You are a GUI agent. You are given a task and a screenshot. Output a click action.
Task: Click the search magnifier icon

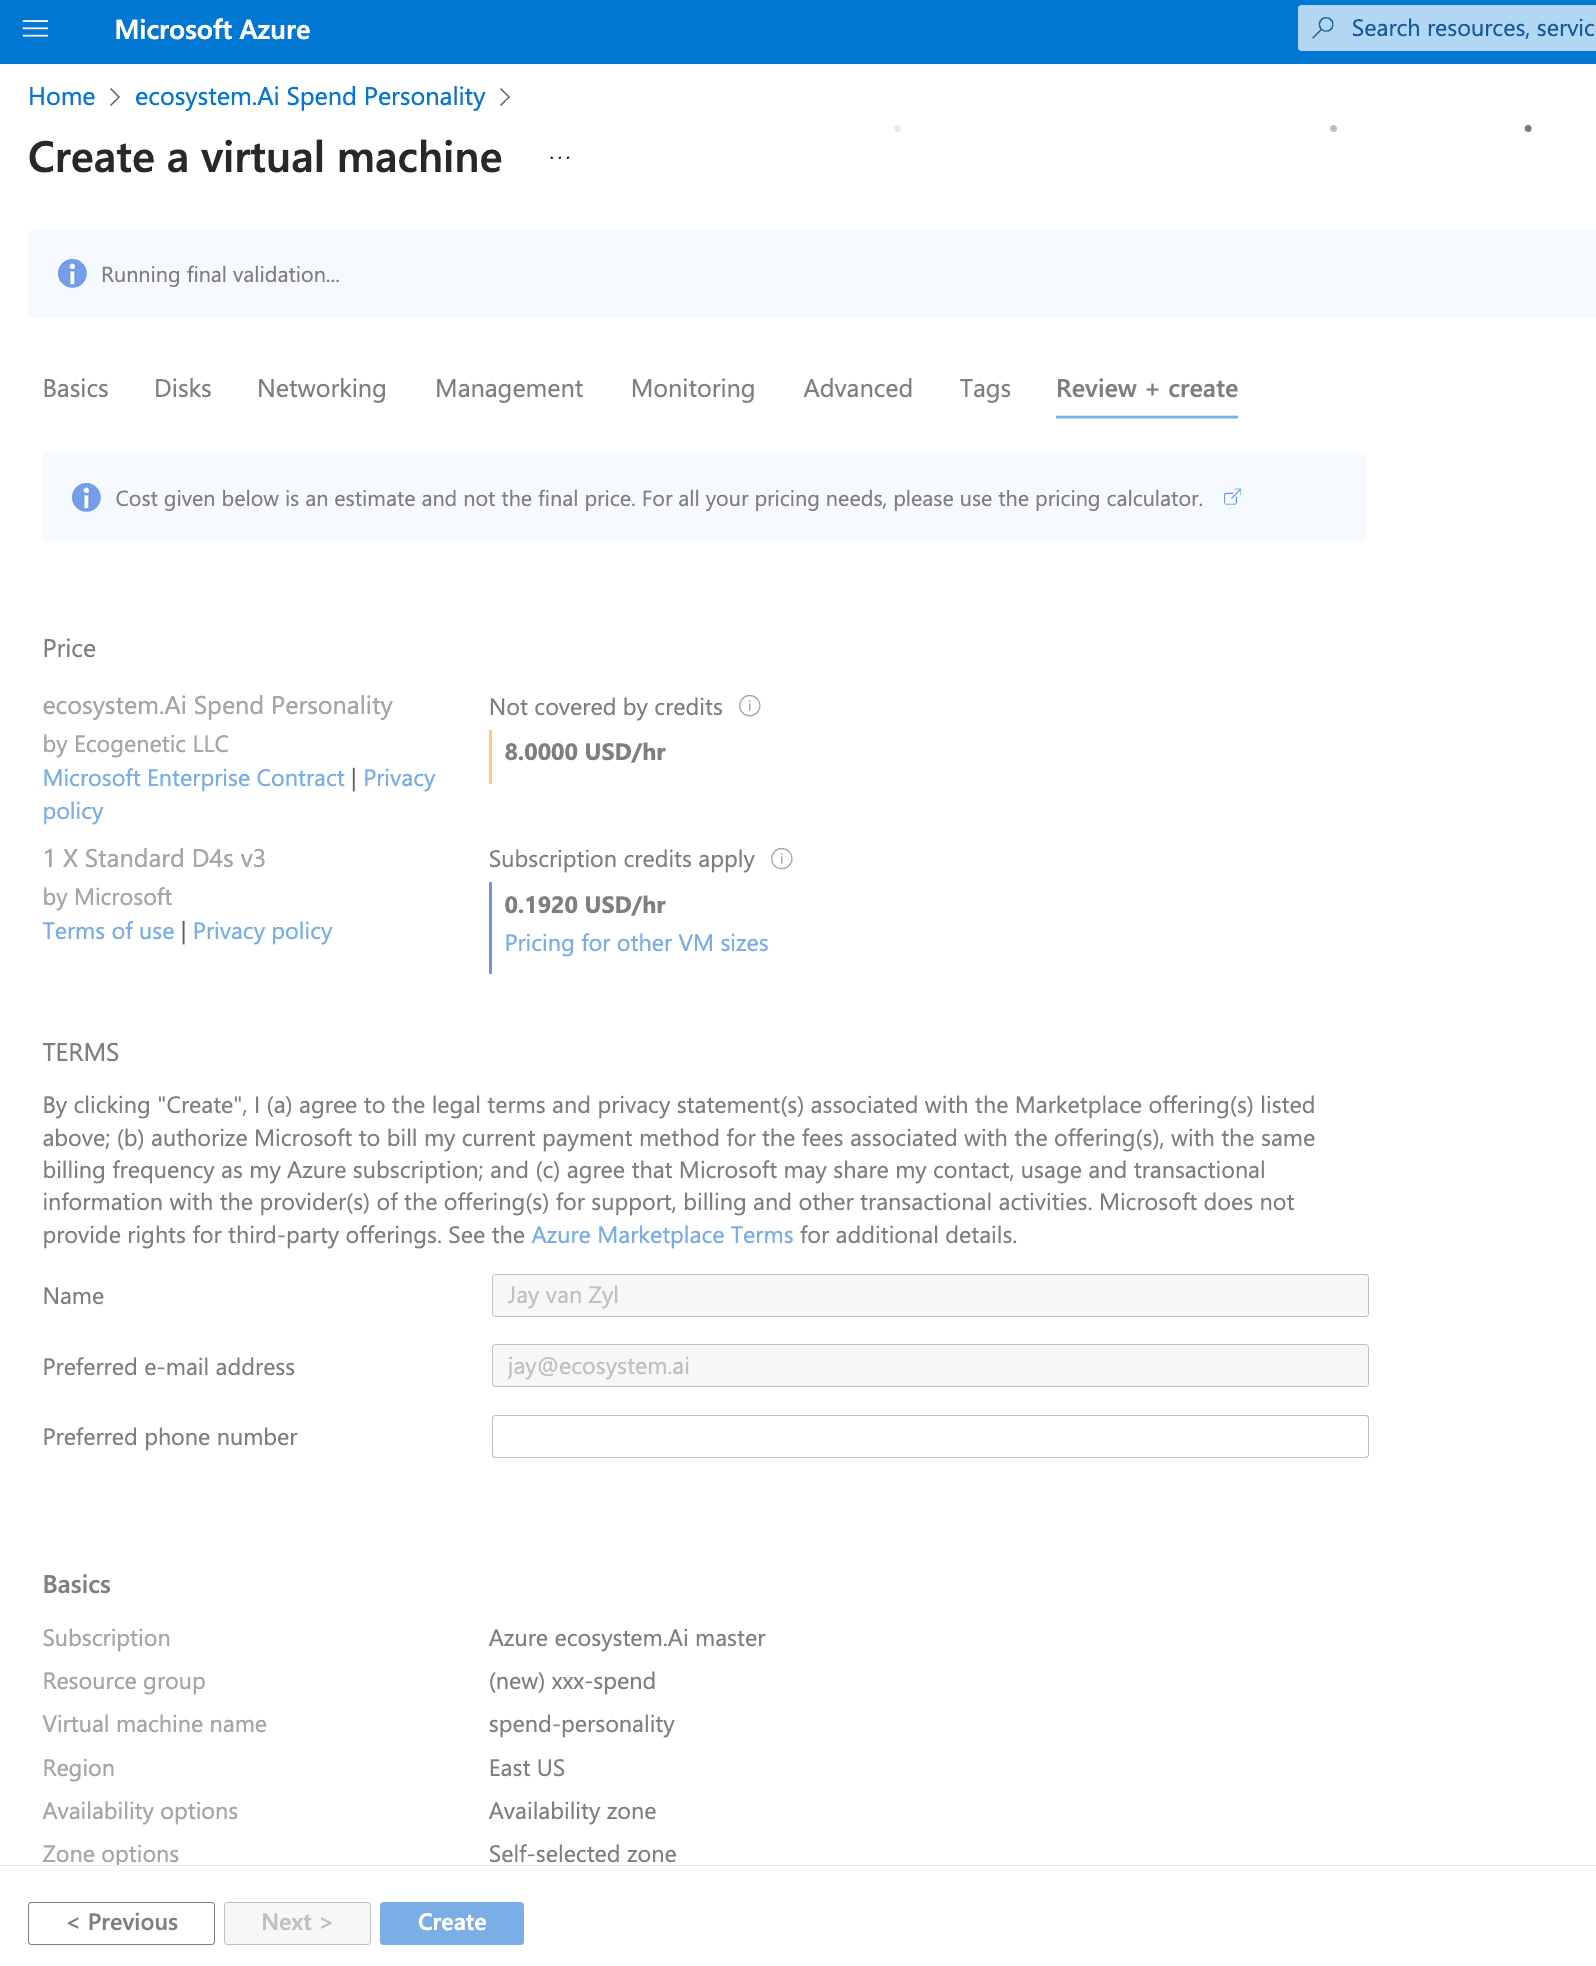coord(1324,28)
